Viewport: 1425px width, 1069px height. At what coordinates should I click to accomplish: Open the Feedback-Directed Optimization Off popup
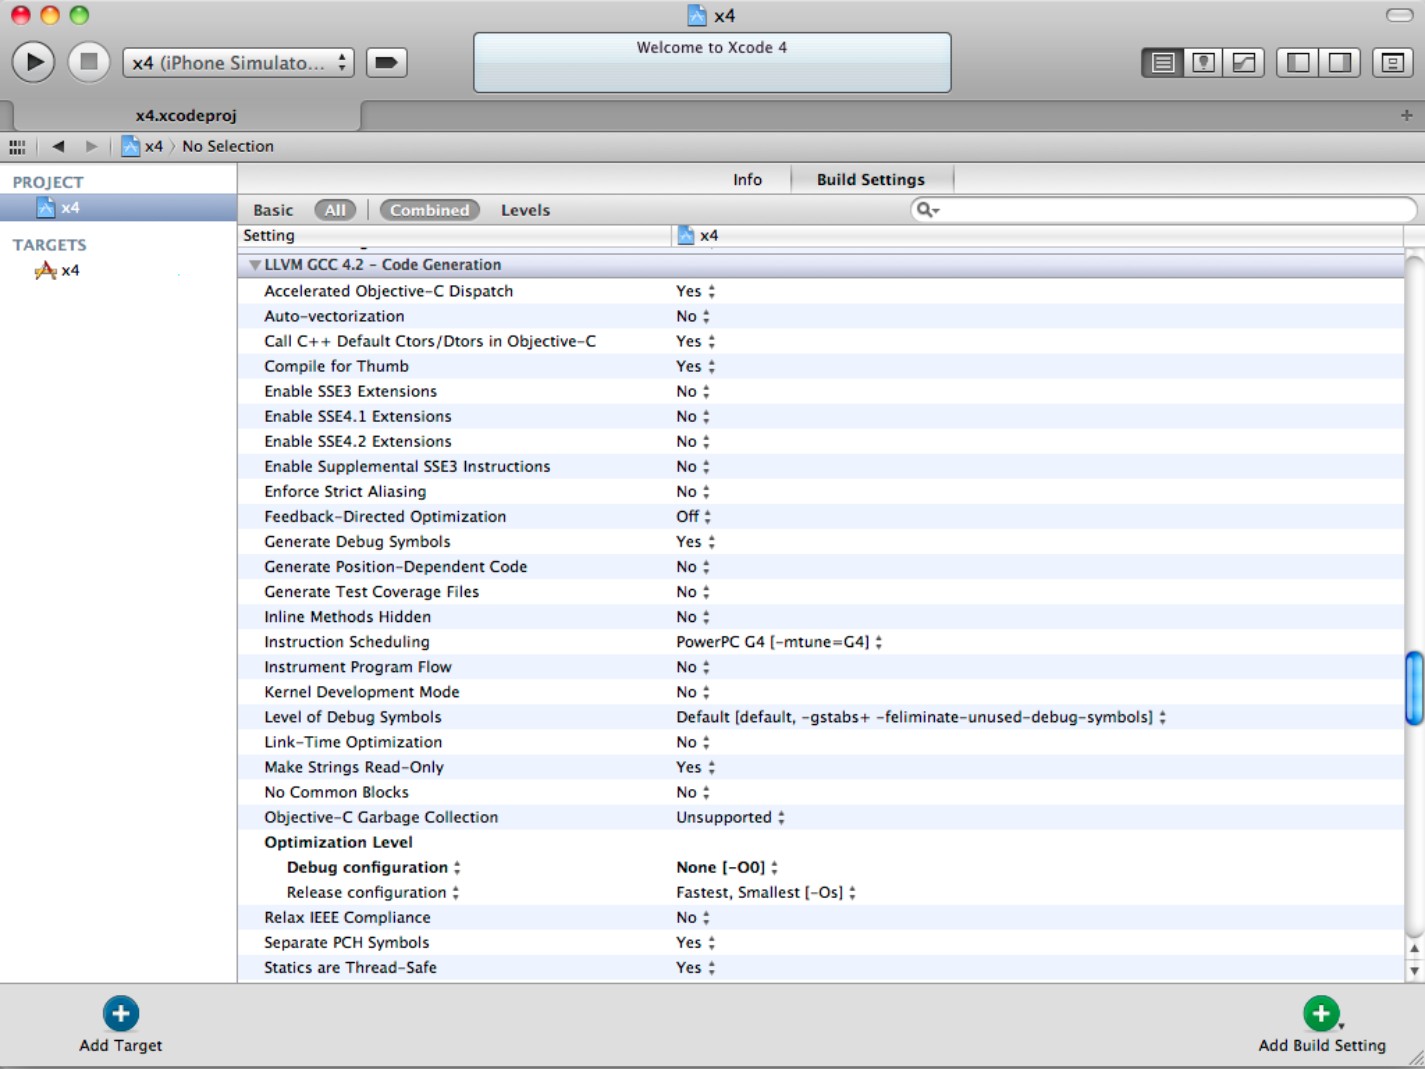694,517
